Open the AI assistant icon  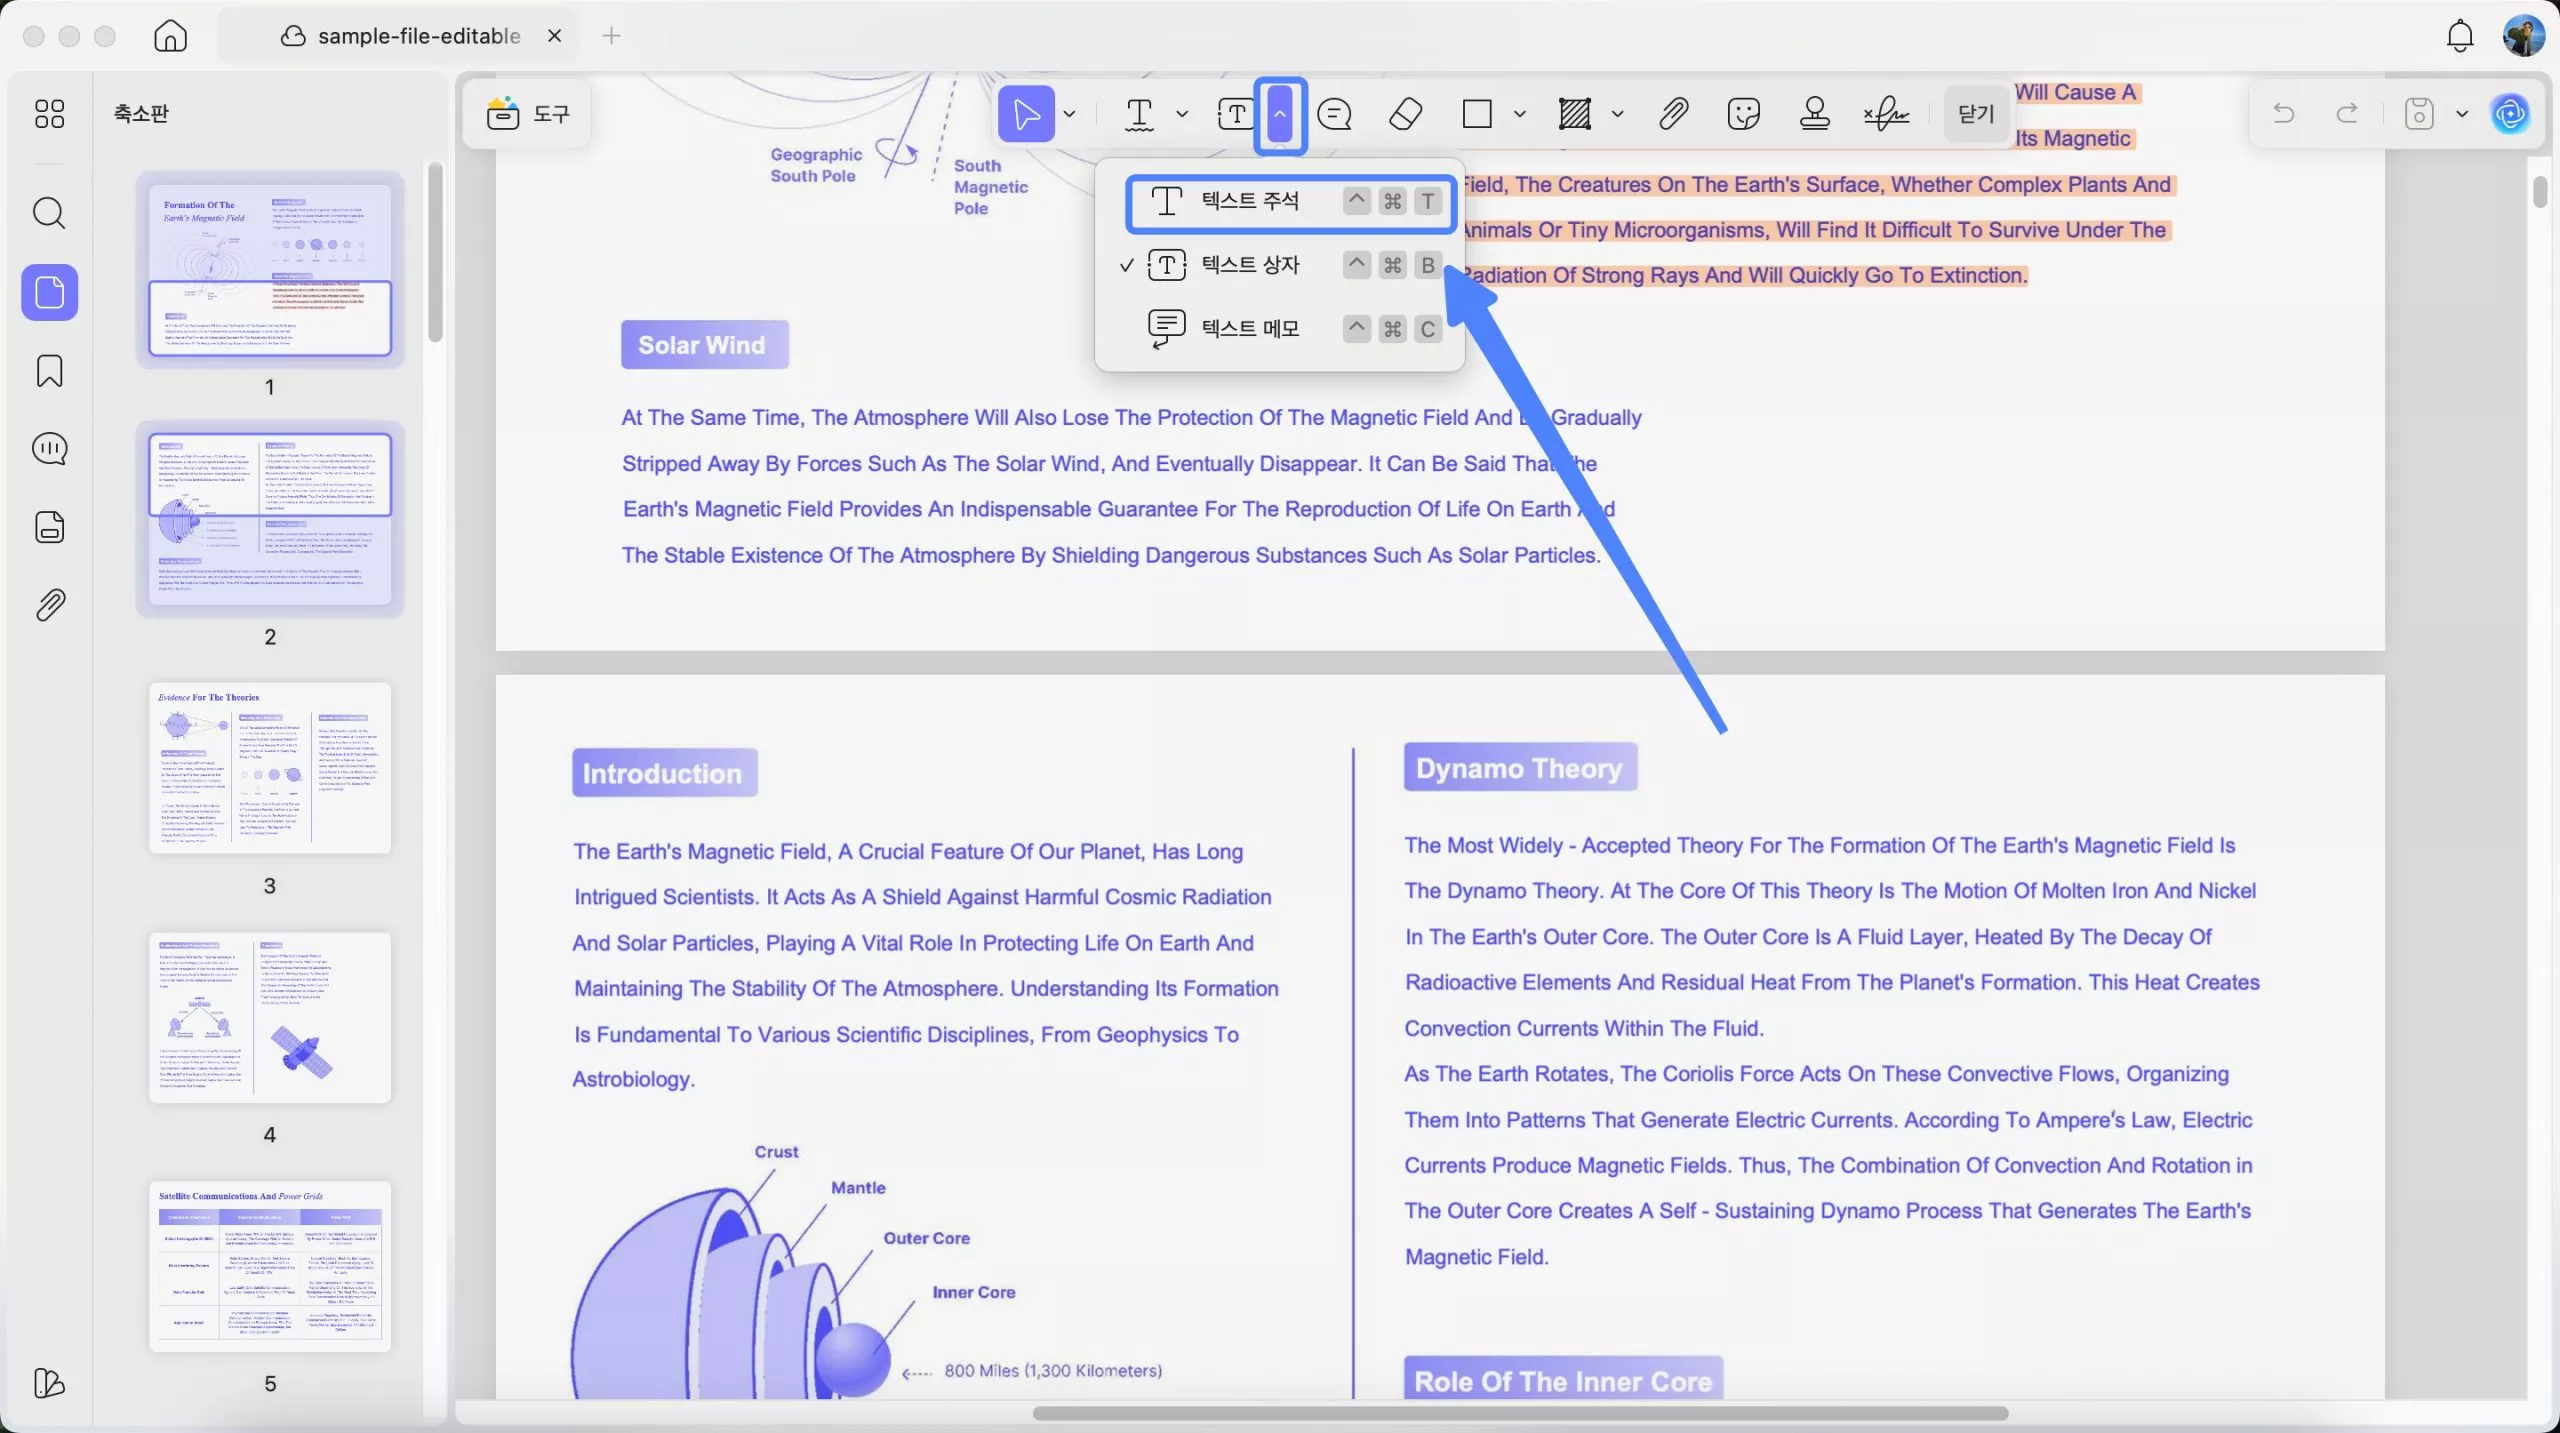click(2510, 114)
